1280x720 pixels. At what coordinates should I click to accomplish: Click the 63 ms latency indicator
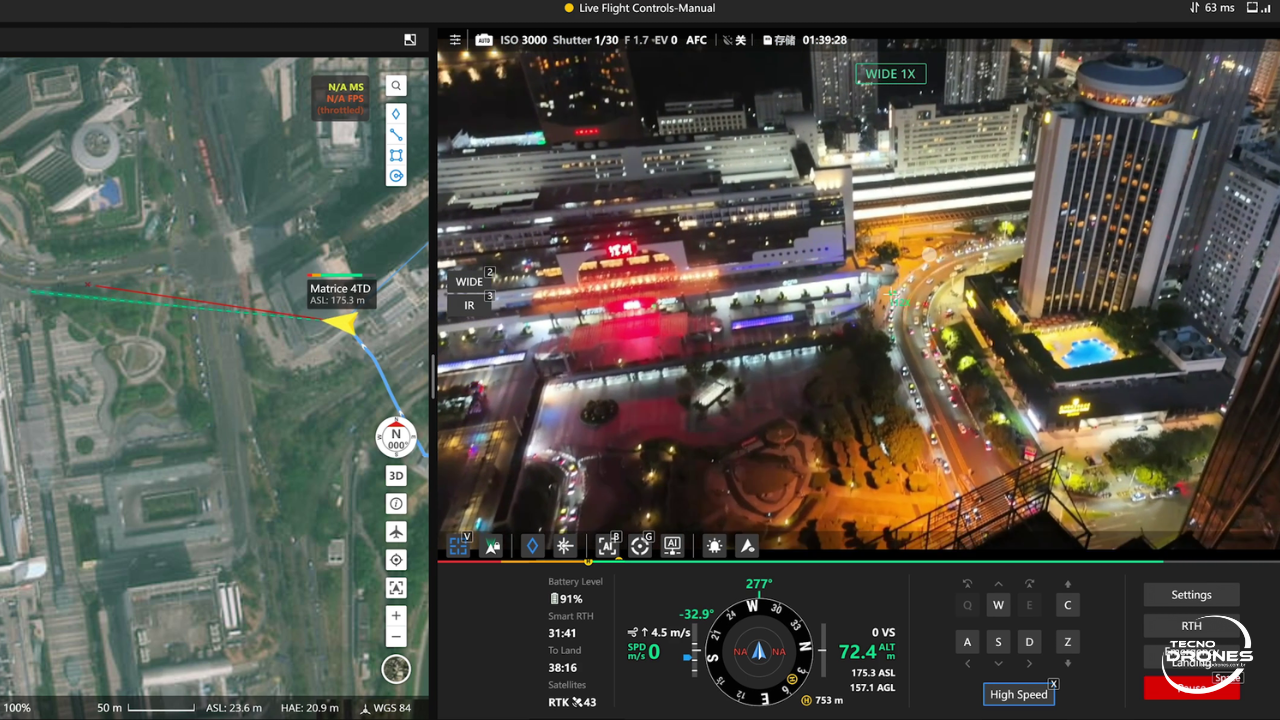[x=1212, y=8]
